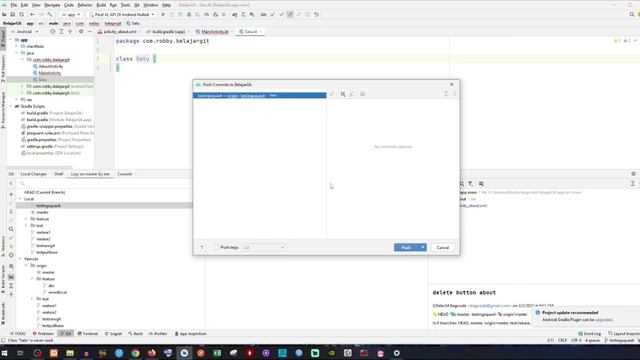Screen dimensions: 640x360
Task: Open the Help menu
Action: coord(167,5)
